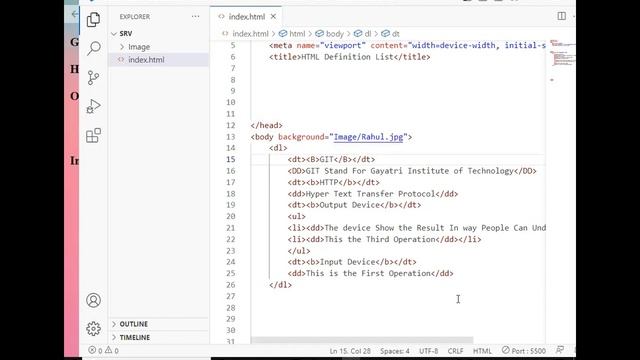Open the Search view icon
The height and width of the screenshot is (360, 640).
click(93, 48)
